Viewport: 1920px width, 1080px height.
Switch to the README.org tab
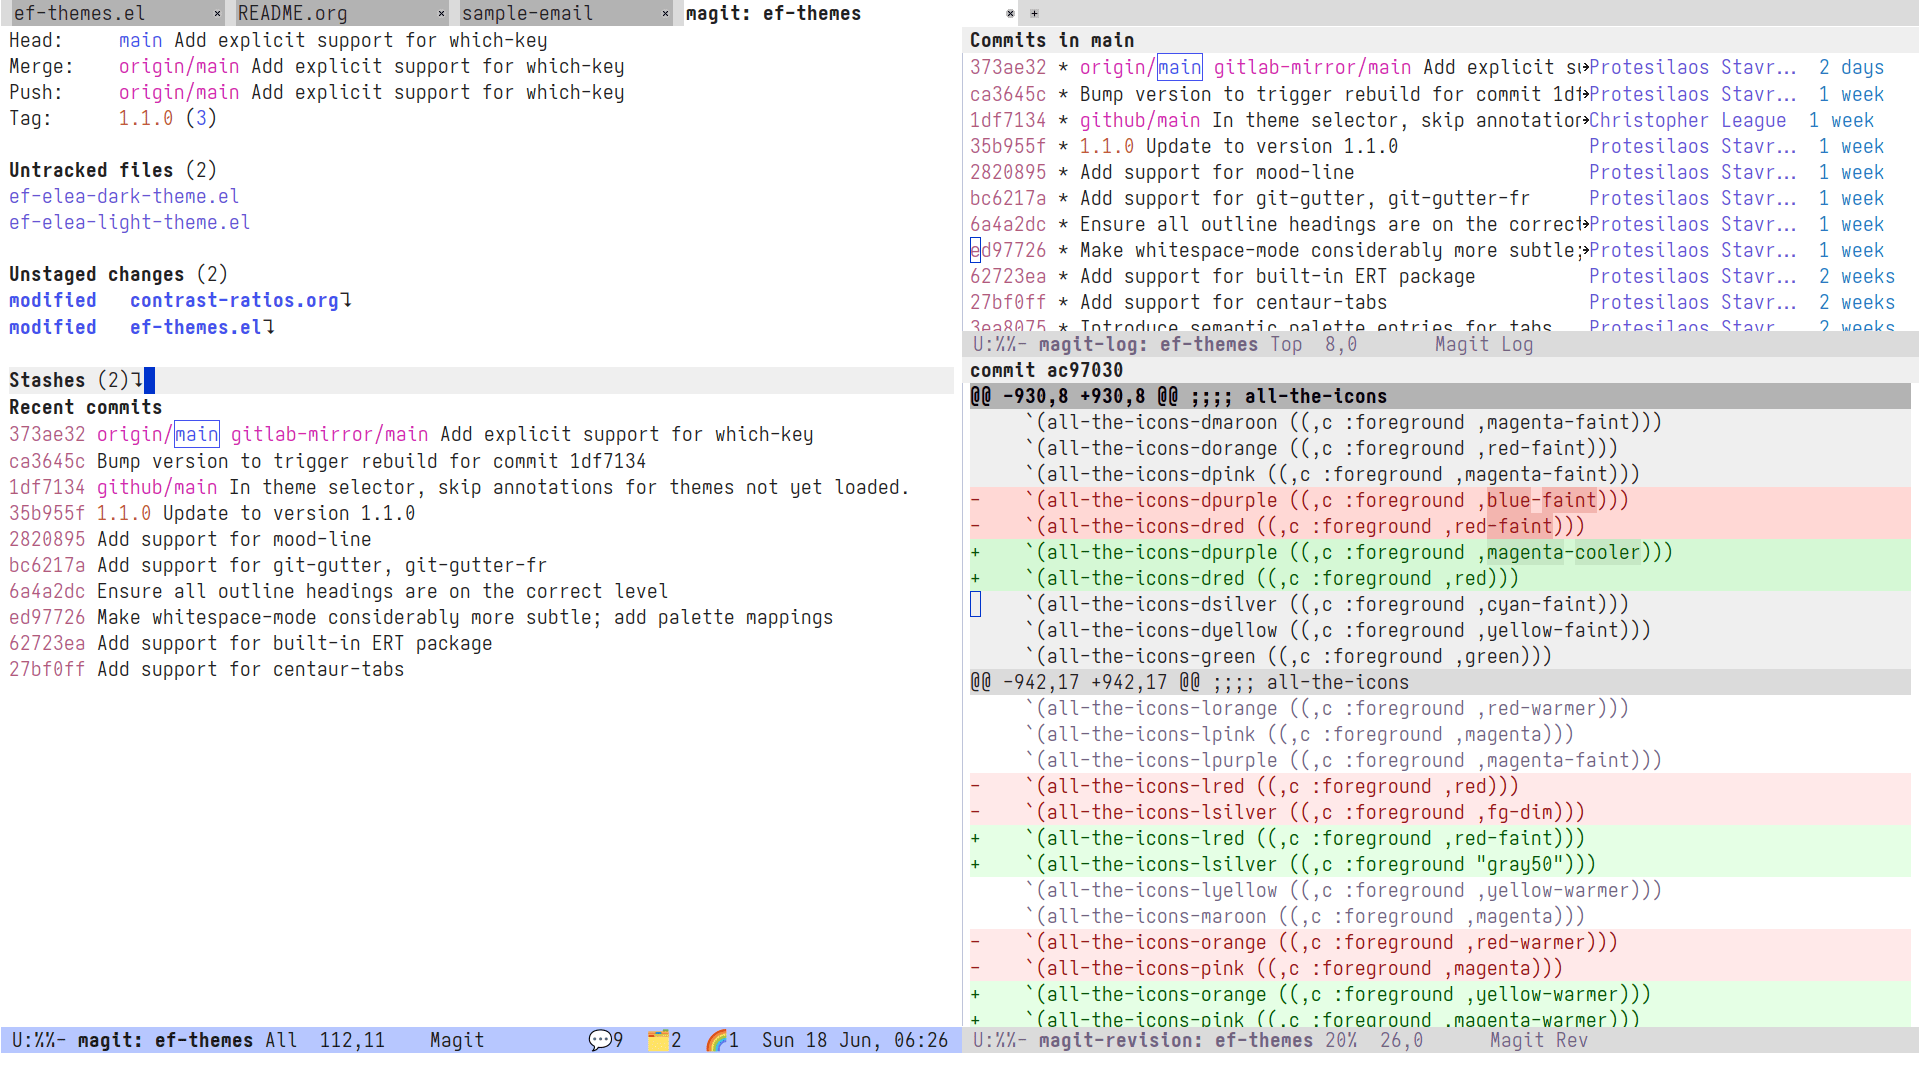[292, 13]
